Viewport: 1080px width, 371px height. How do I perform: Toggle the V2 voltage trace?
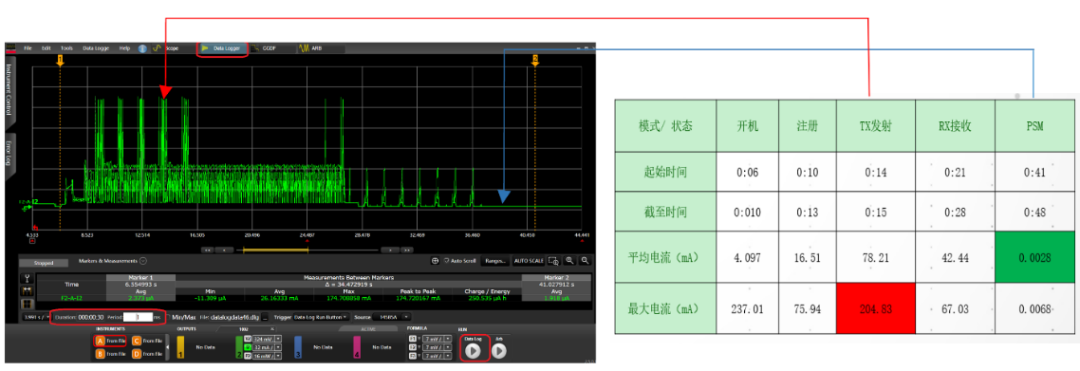click(248, 339)
